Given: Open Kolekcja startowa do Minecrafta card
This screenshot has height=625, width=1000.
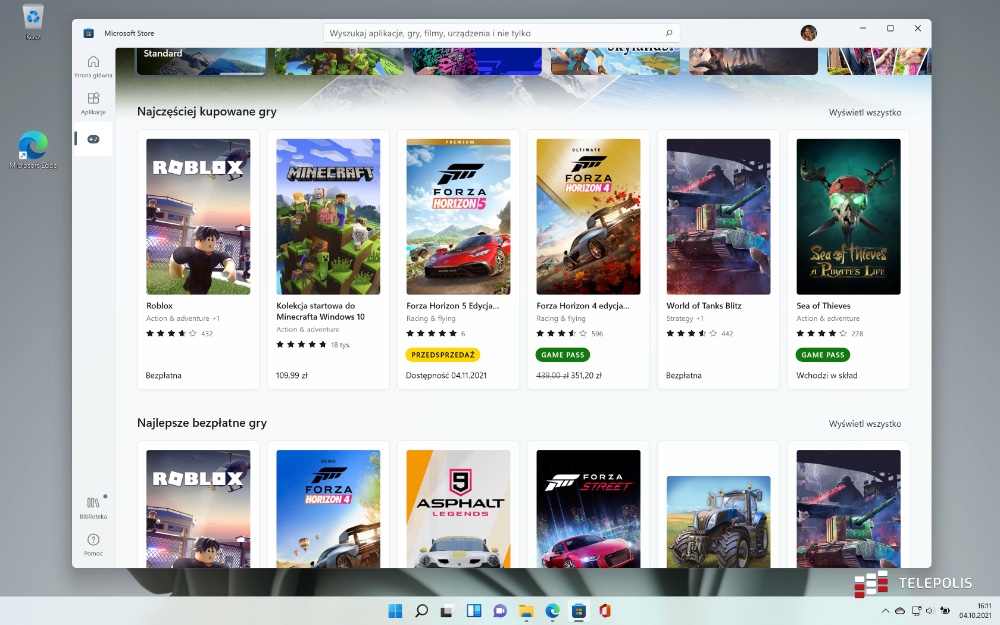Looking at the screenshot, I should (328, 258).
